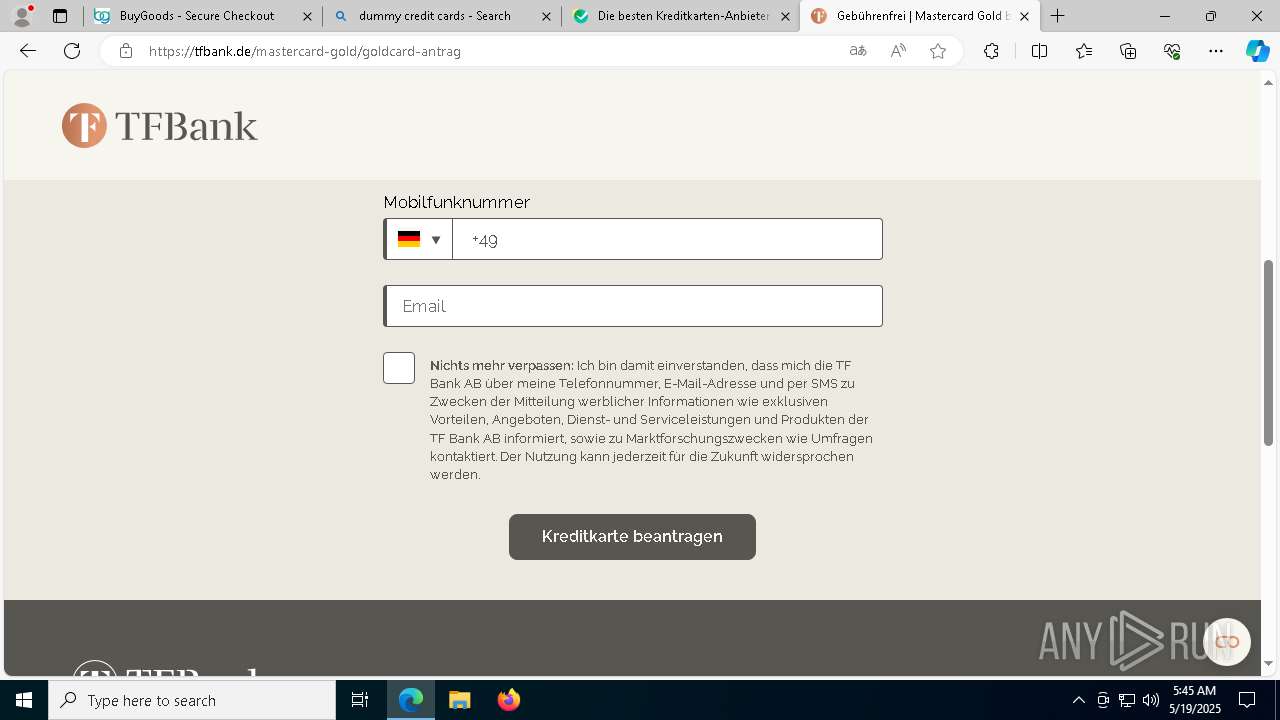The height and width of the screenshot is (720, 1280).
Task: Close the dummy credit cards tab
Action: coord(546,16)
